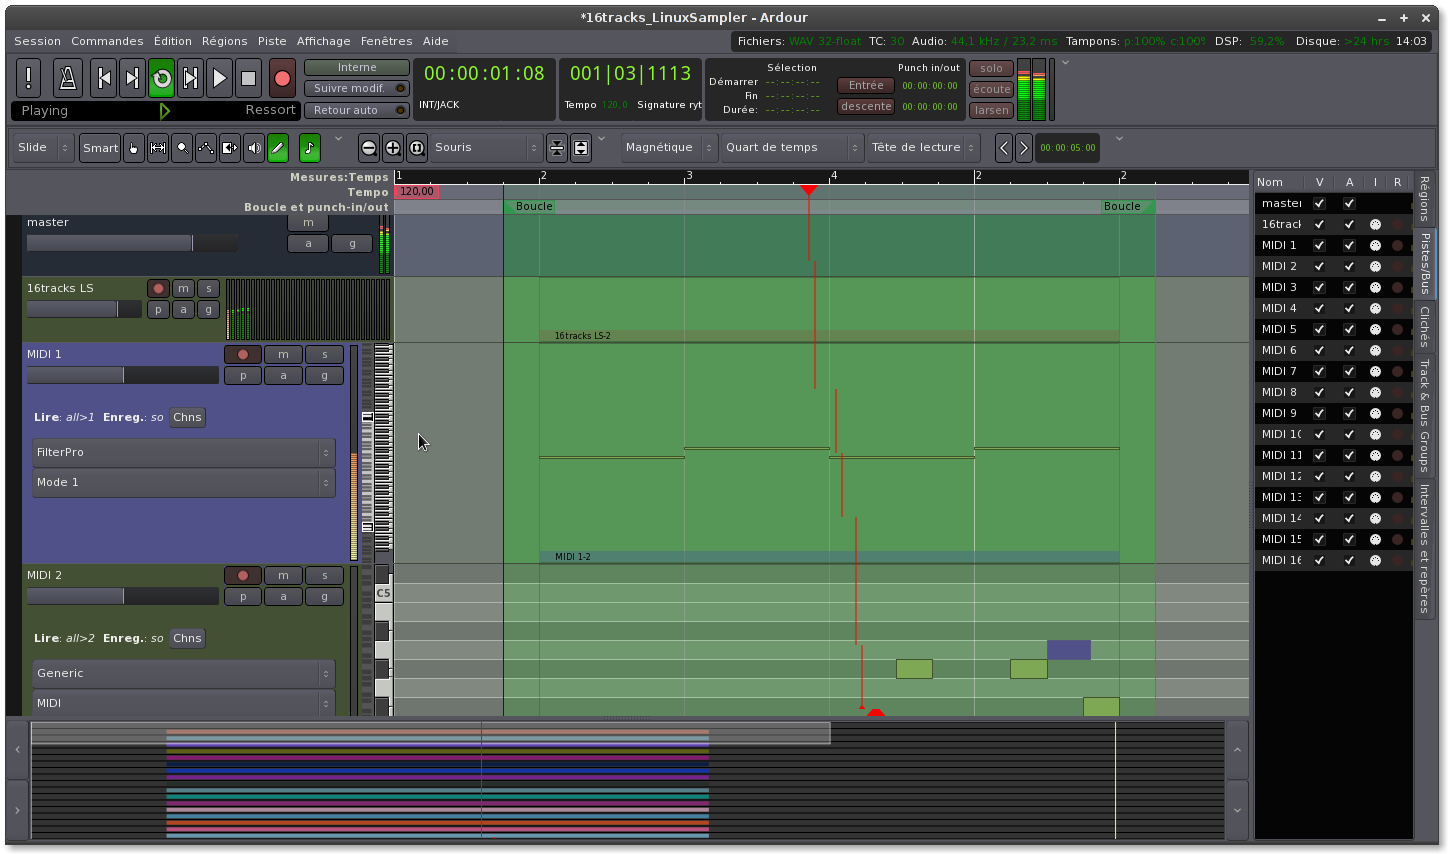Mute the MIDI 1 track

[283, 354]
